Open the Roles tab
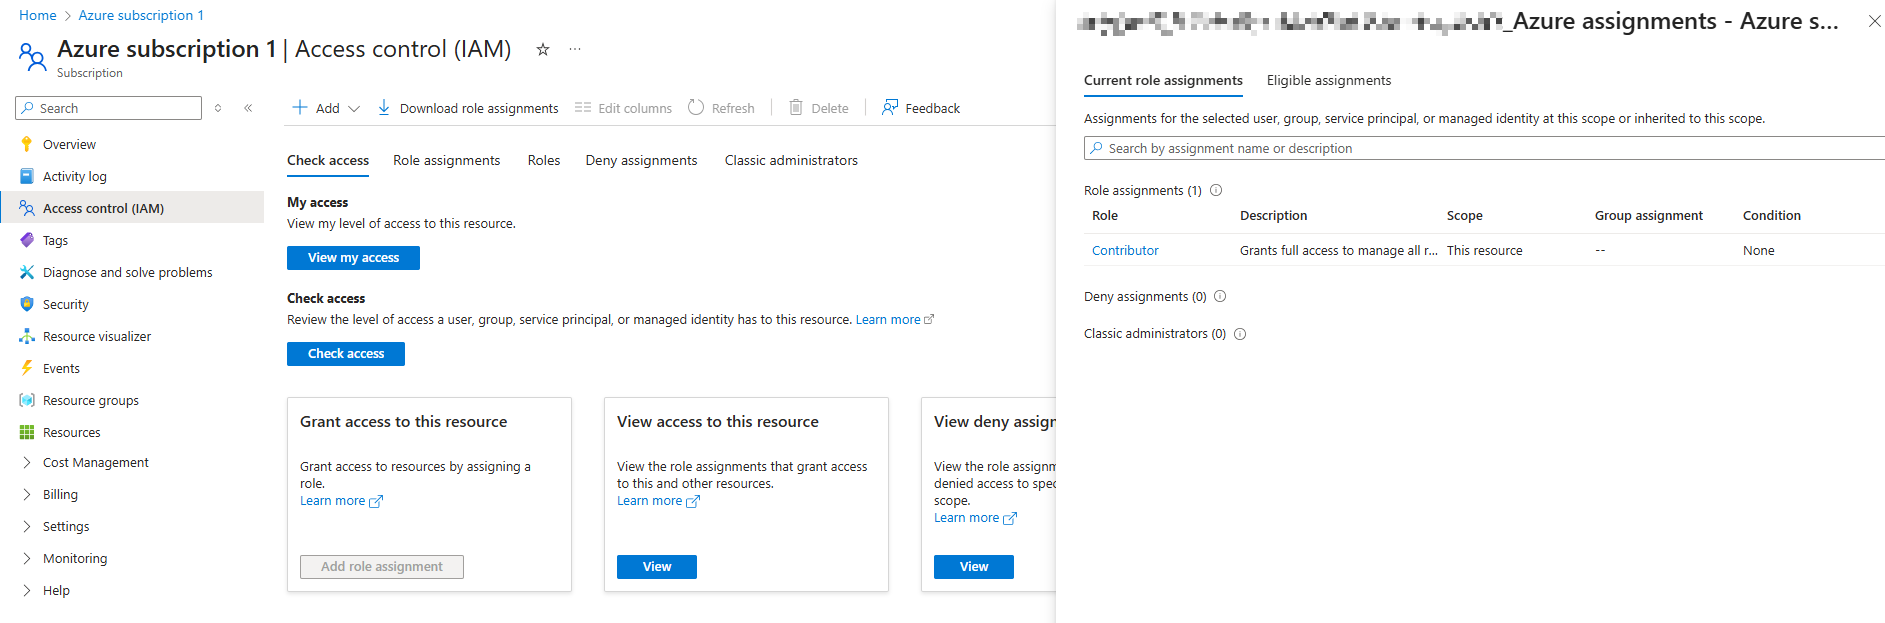The width and height of the screenshot is (1885, 623). 544,160
